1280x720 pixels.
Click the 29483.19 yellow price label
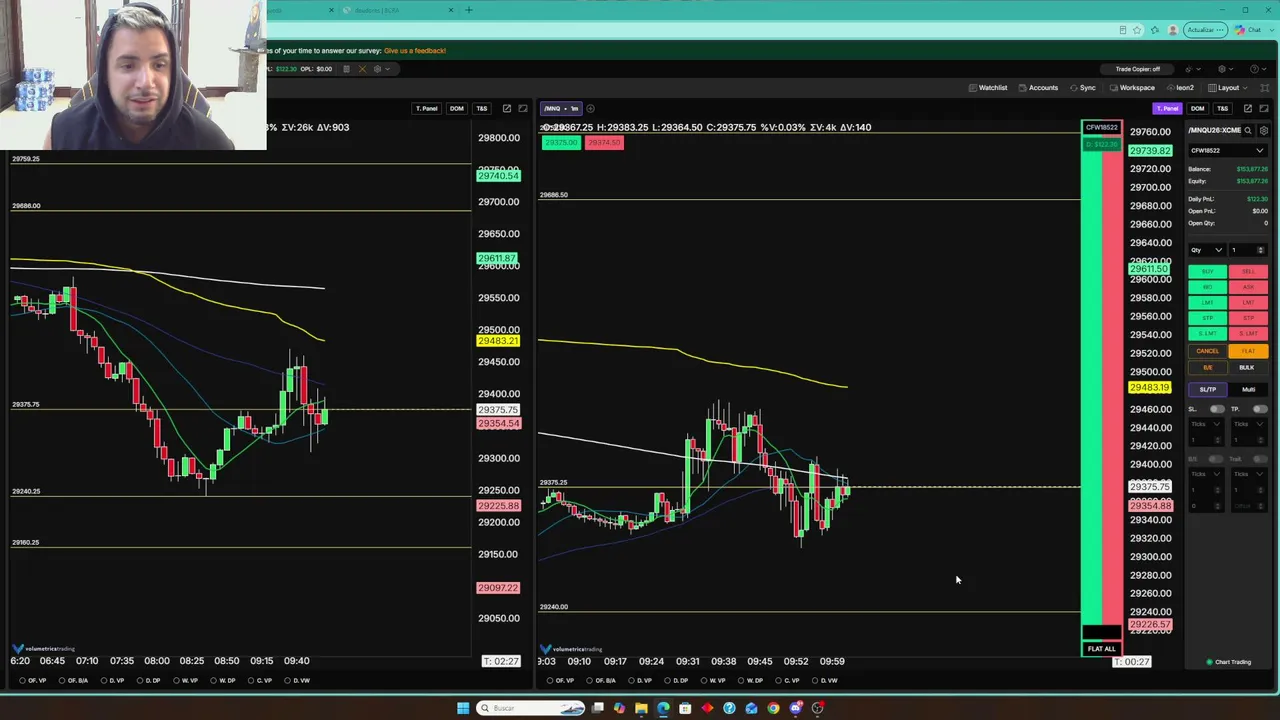coord(1149,387)
